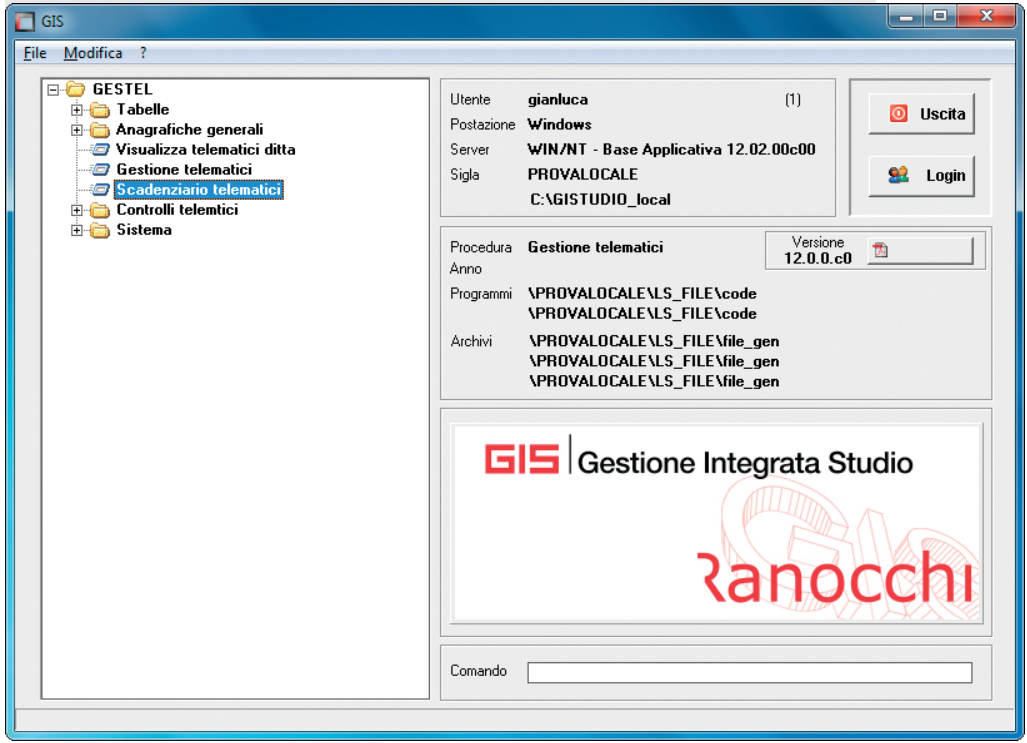Viewport: 1027px width, 743px height.
Task: Maximize the GIS window
Action: (x=940, y=16)
